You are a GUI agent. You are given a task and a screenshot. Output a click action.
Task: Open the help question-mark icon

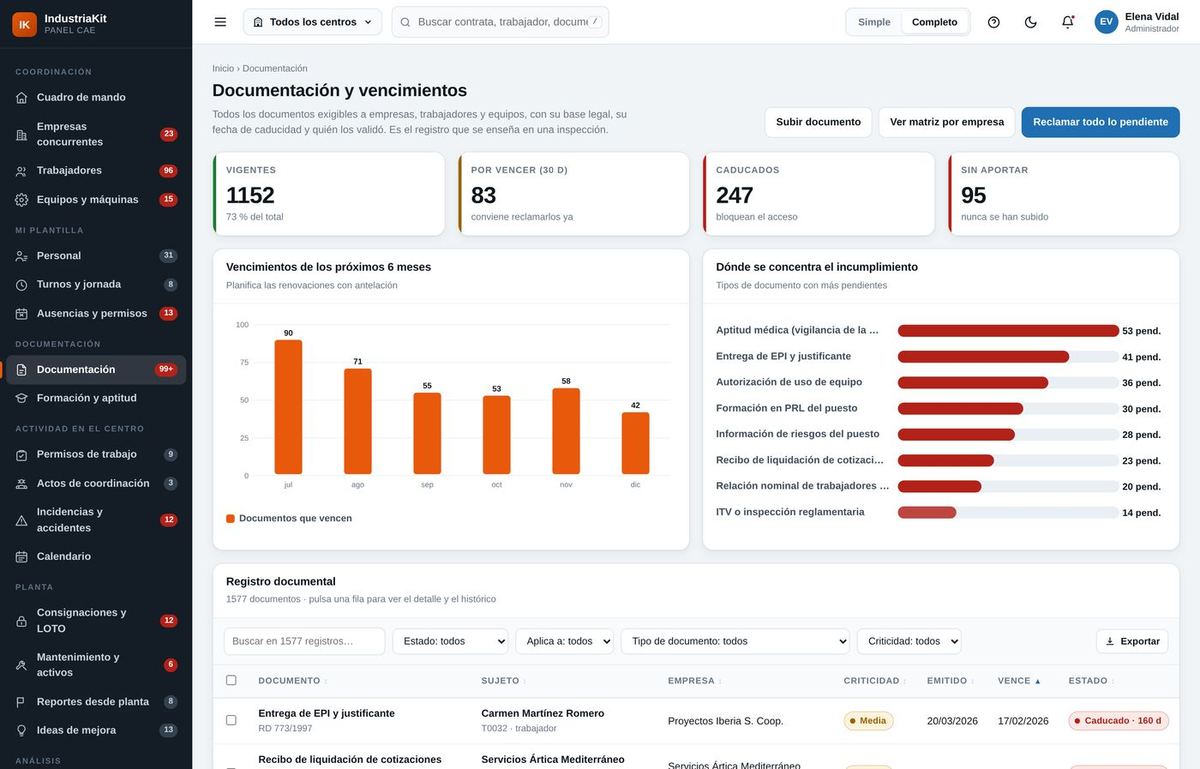click(993, 22)
